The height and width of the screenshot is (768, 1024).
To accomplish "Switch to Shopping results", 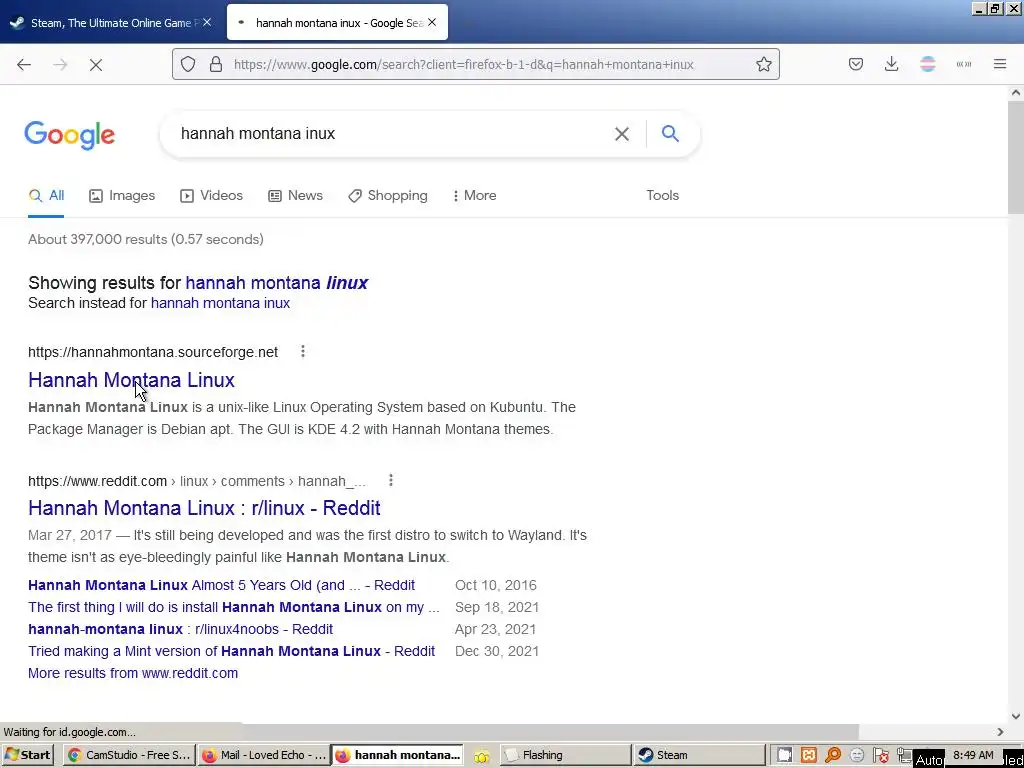I will 388,195.
